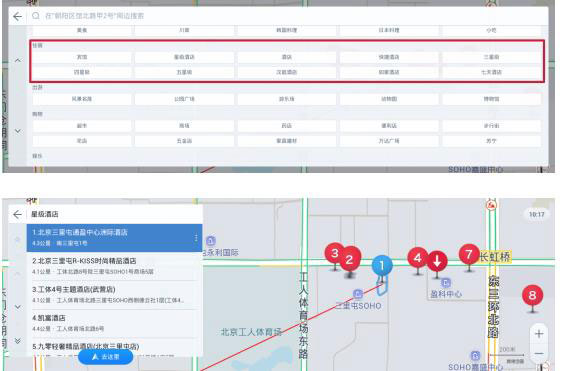
Task: Choose 商场 under 购物
Action: coord(184,126)
